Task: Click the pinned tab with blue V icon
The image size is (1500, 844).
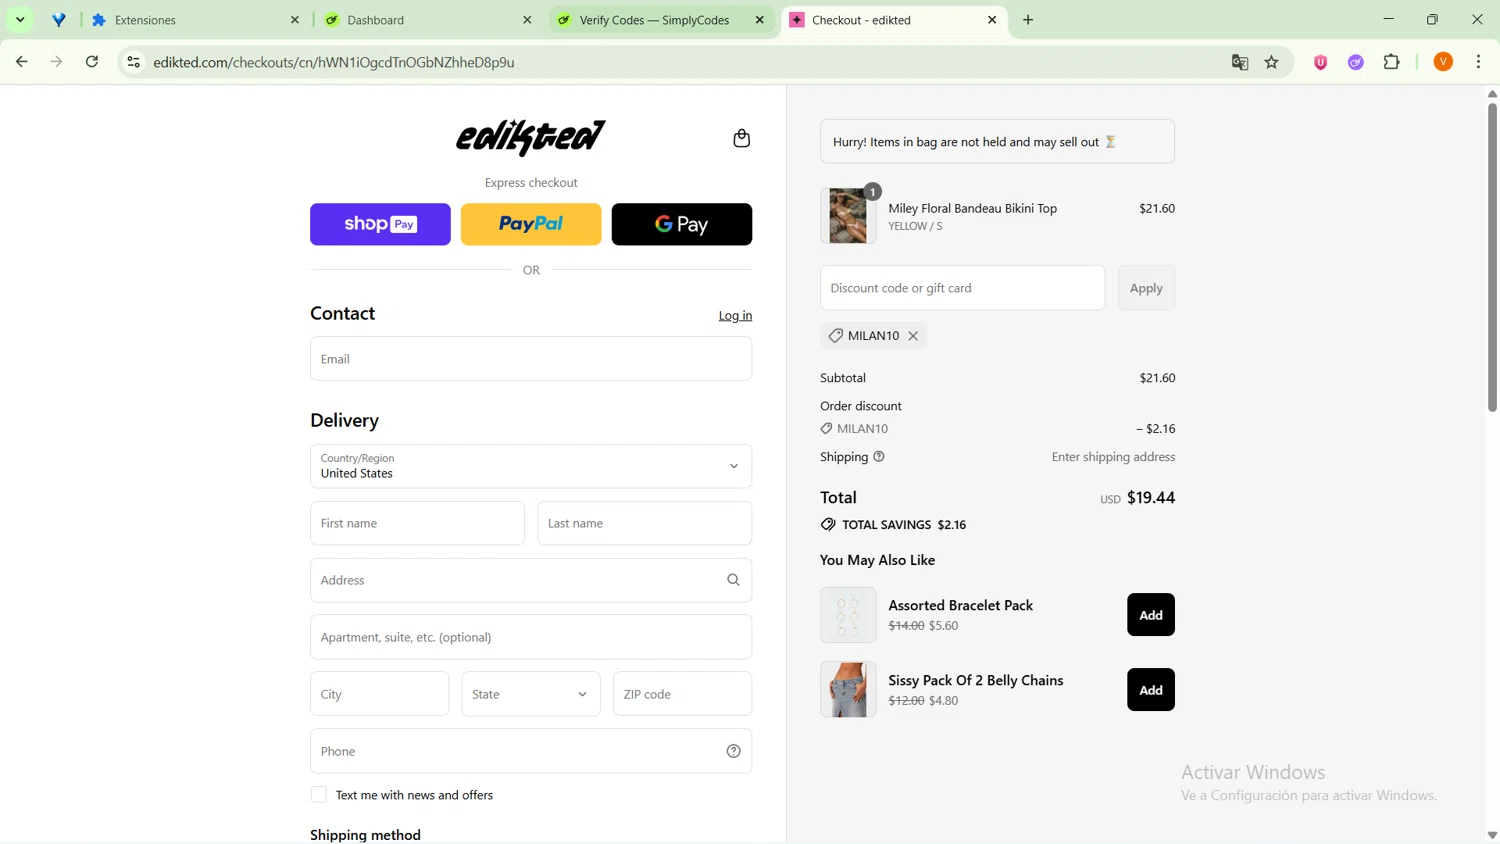Action: tap(59, 20)
